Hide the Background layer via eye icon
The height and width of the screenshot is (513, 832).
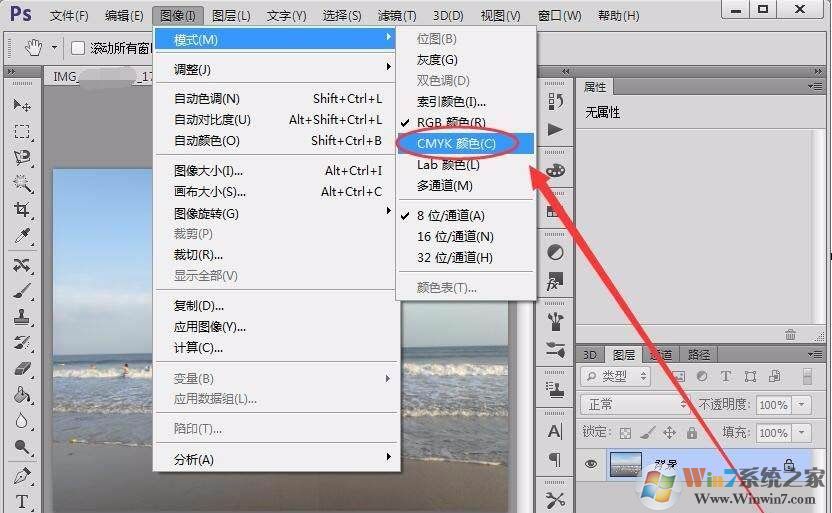[x=591, y=465]
